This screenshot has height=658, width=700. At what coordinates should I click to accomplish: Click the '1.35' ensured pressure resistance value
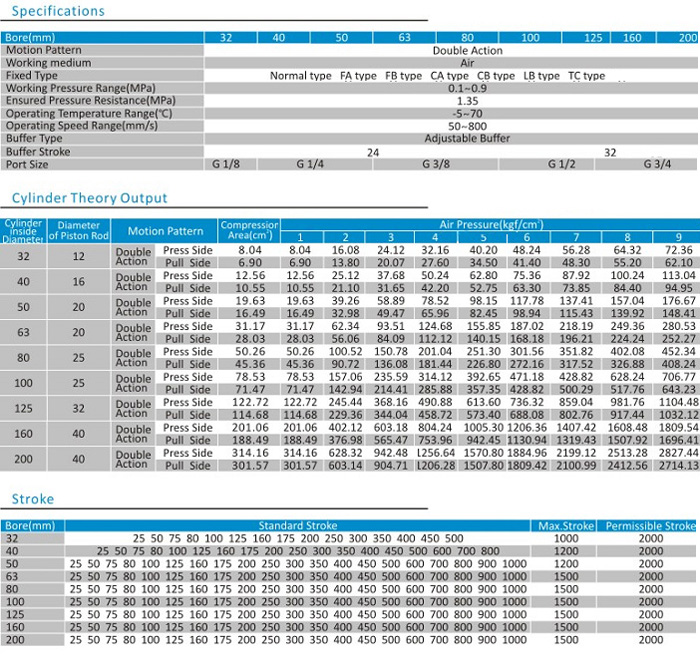point(467,101)
